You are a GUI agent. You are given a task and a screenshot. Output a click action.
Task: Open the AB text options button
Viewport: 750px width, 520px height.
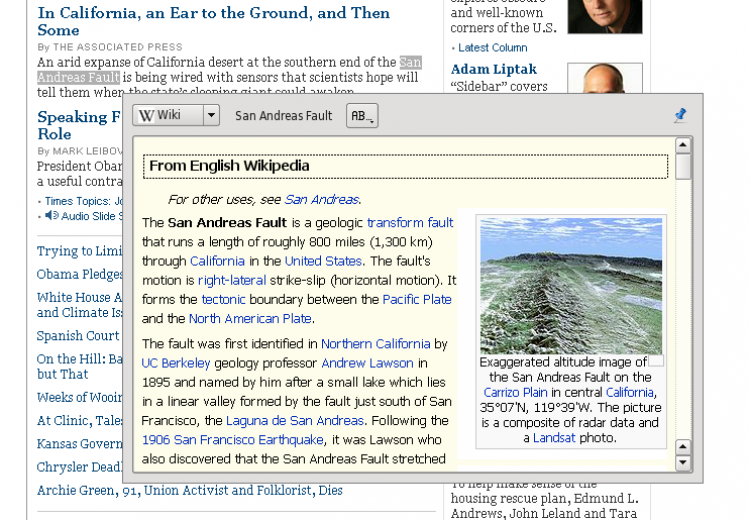(x=362, y=116)
